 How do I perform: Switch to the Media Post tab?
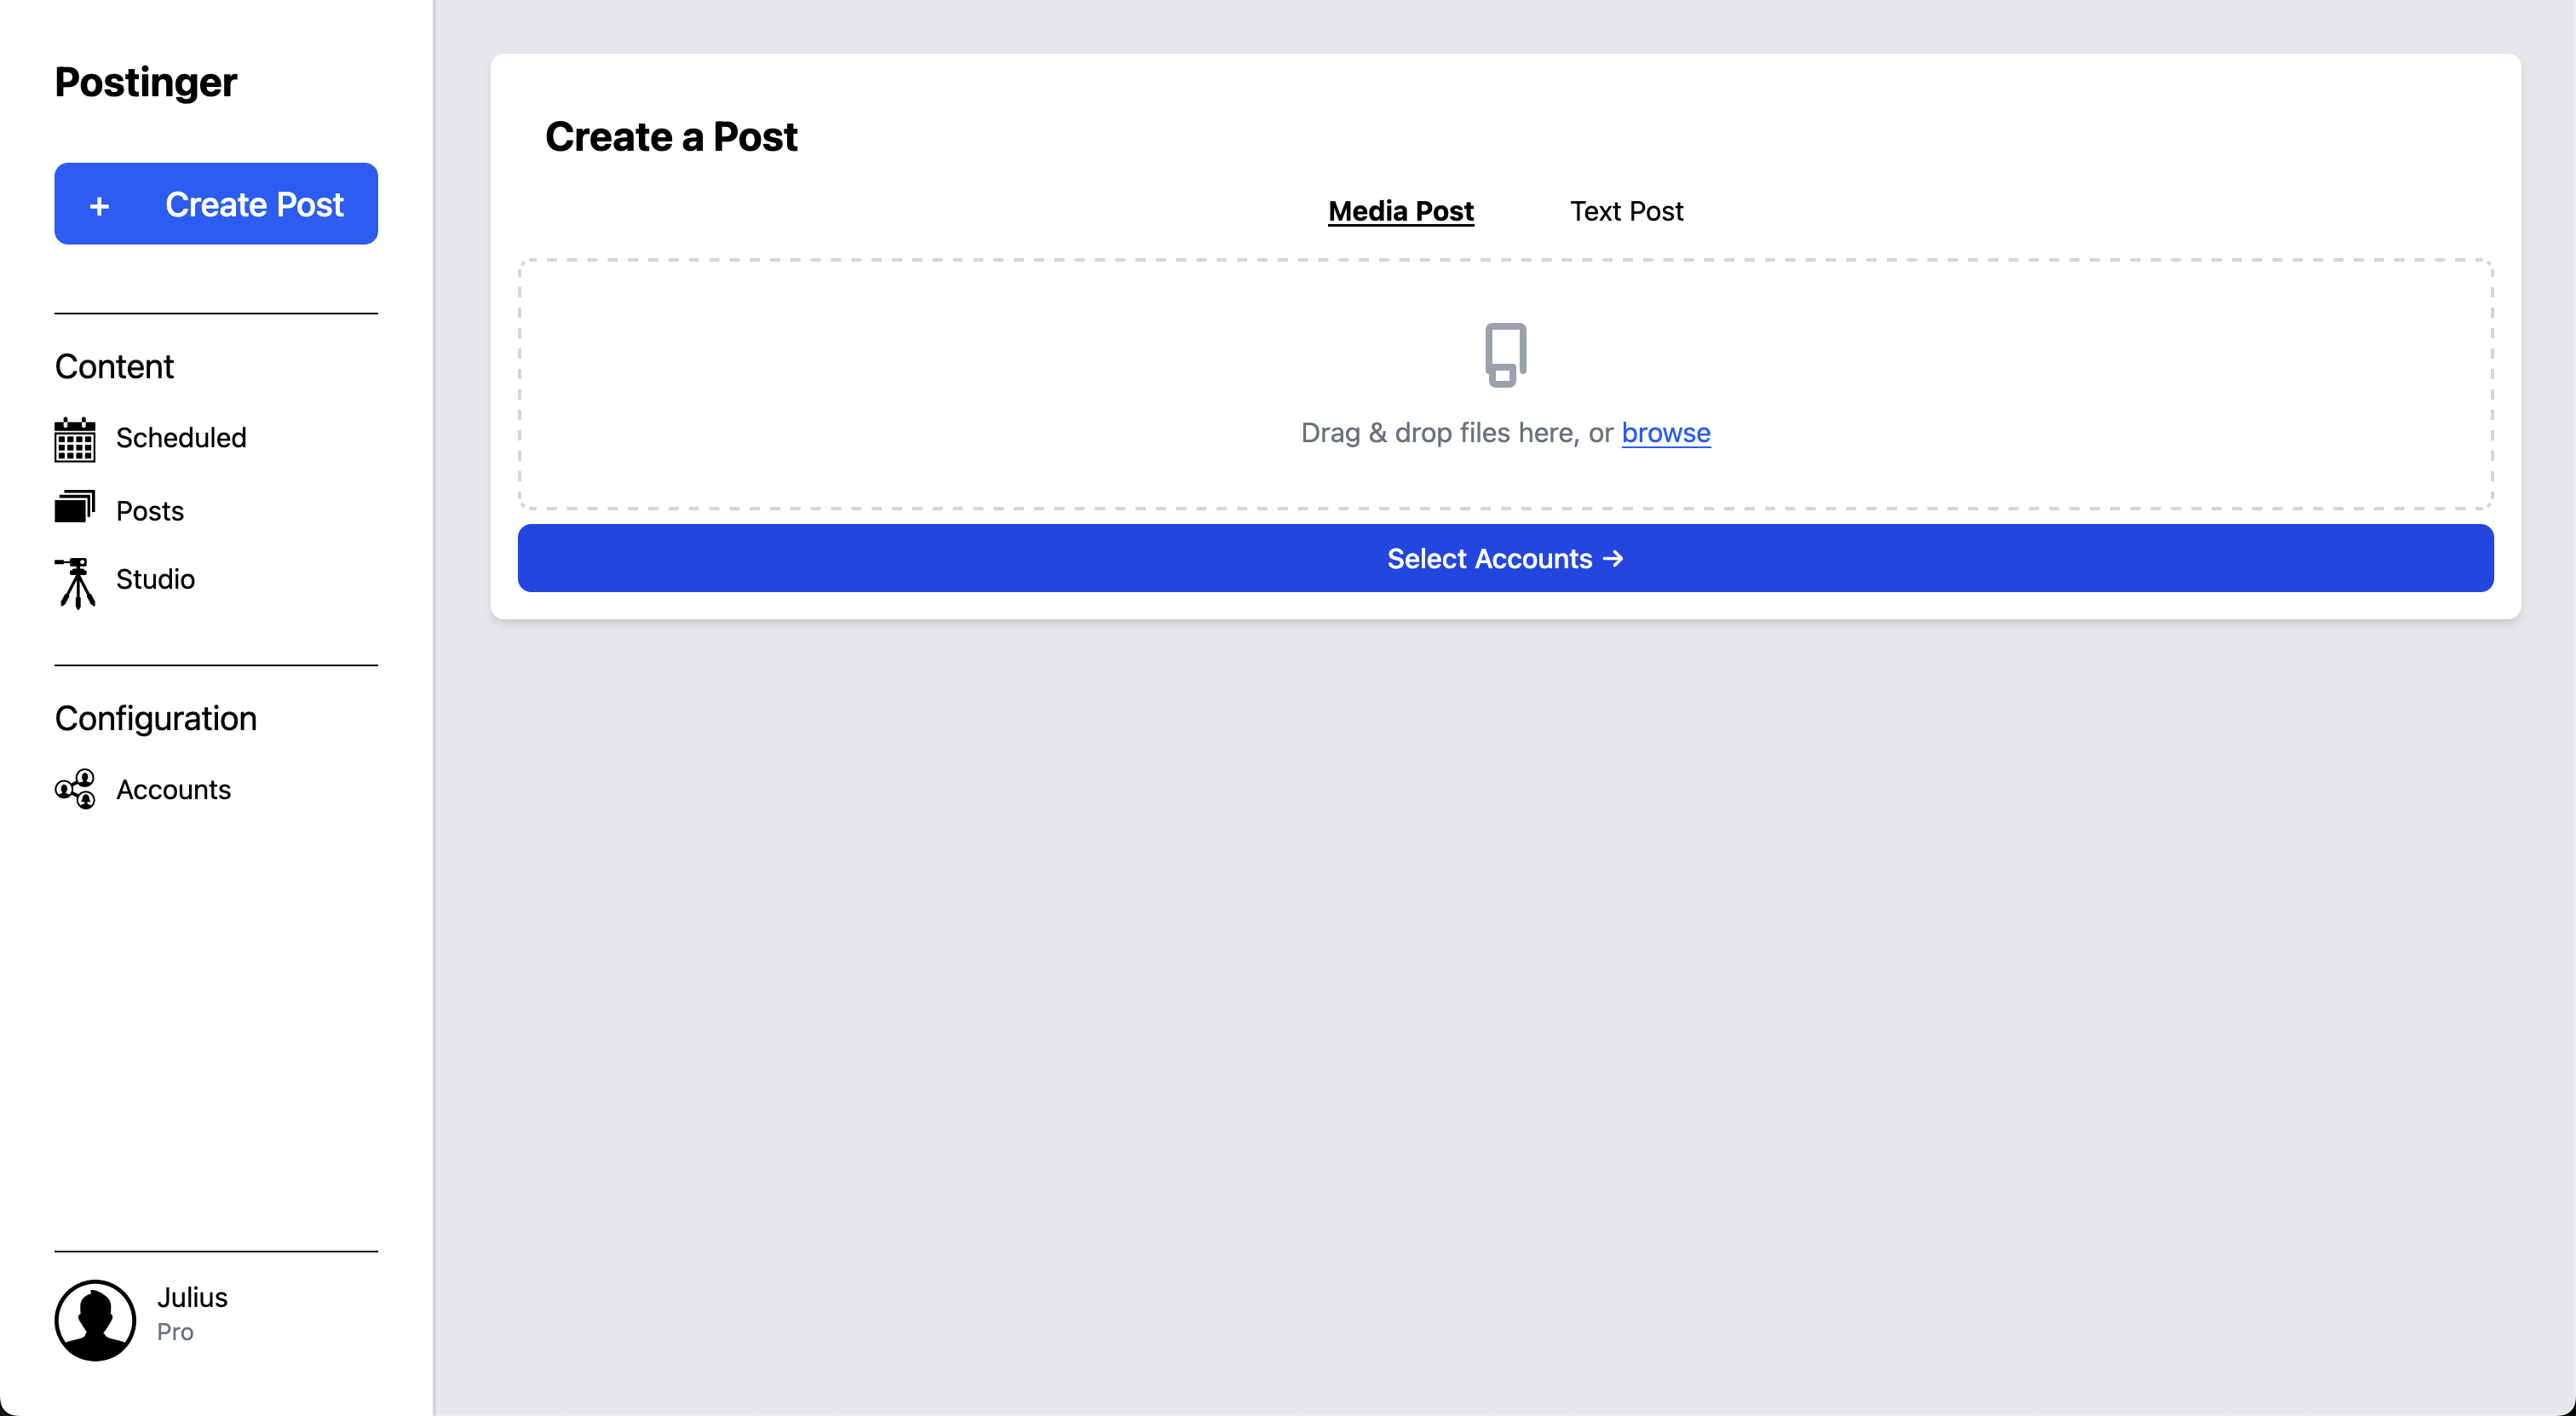1400,211
